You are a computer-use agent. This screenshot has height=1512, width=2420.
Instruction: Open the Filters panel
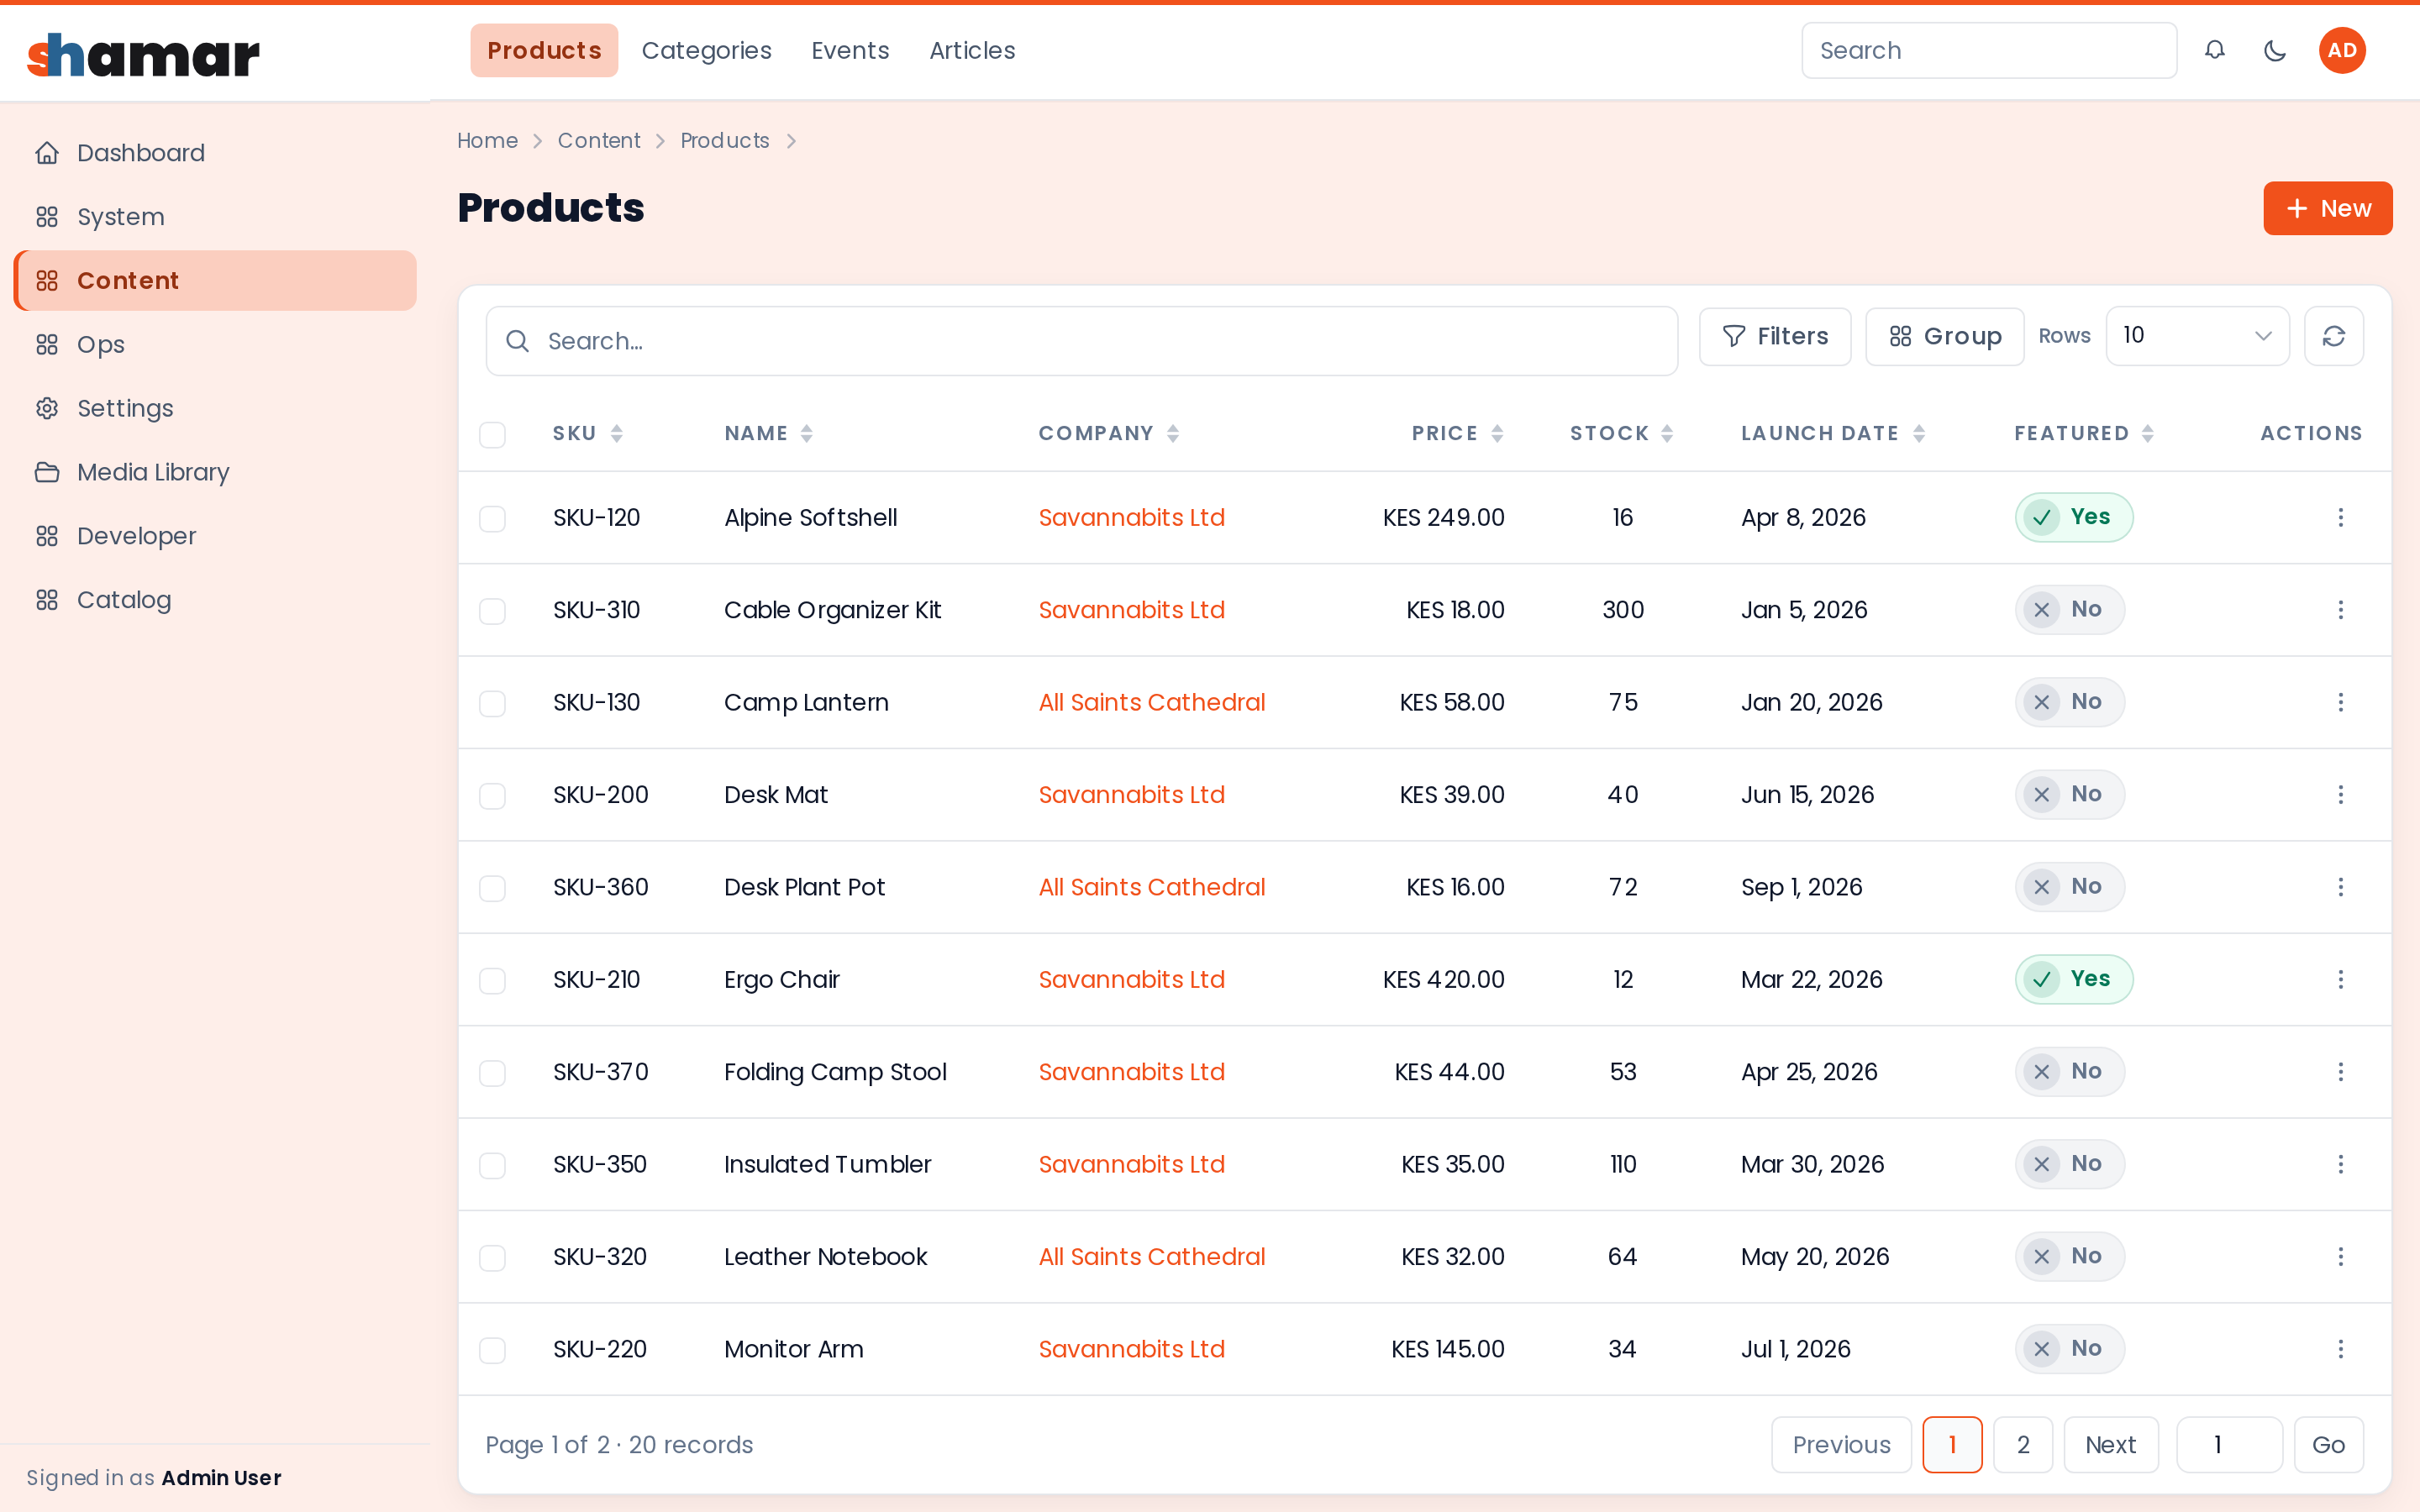(1775, 336)
